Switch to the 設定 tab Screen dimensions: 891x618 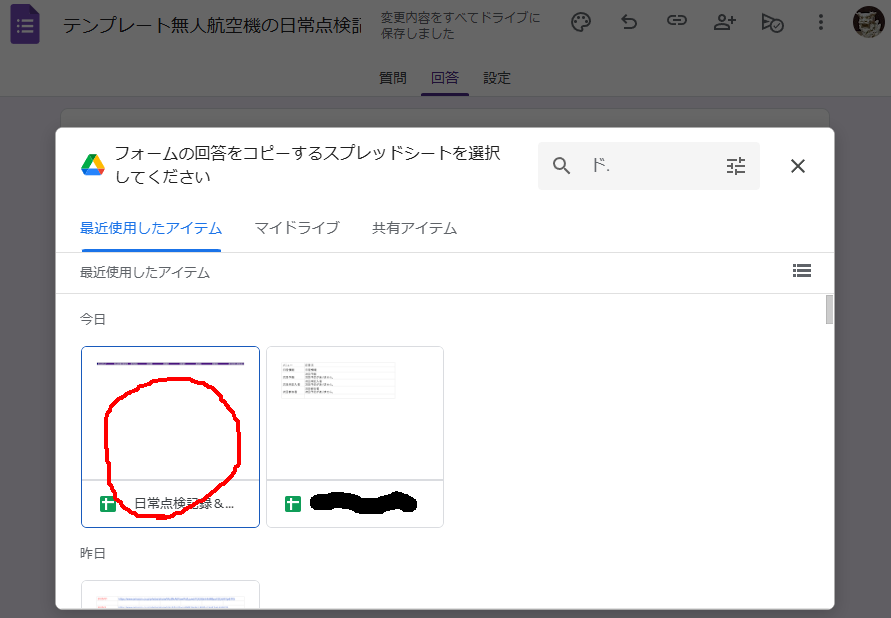click(x=497, y=76)
